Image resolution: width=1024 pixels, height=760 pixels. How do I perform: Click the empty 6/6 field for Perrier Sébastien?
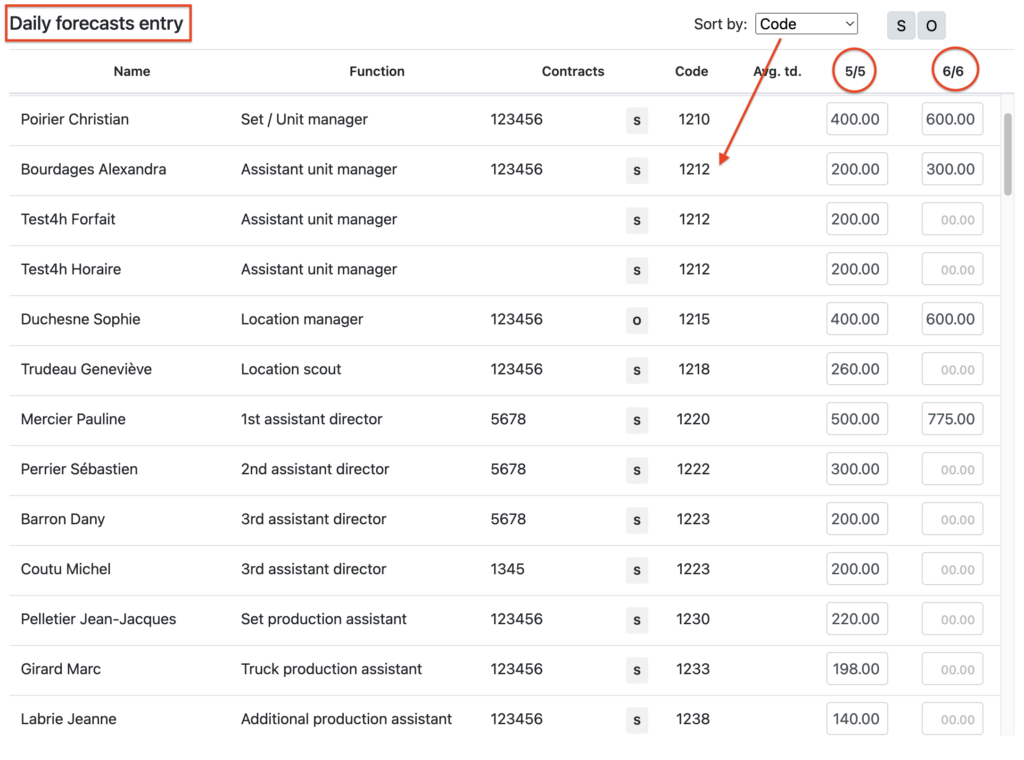coord(952,469)
